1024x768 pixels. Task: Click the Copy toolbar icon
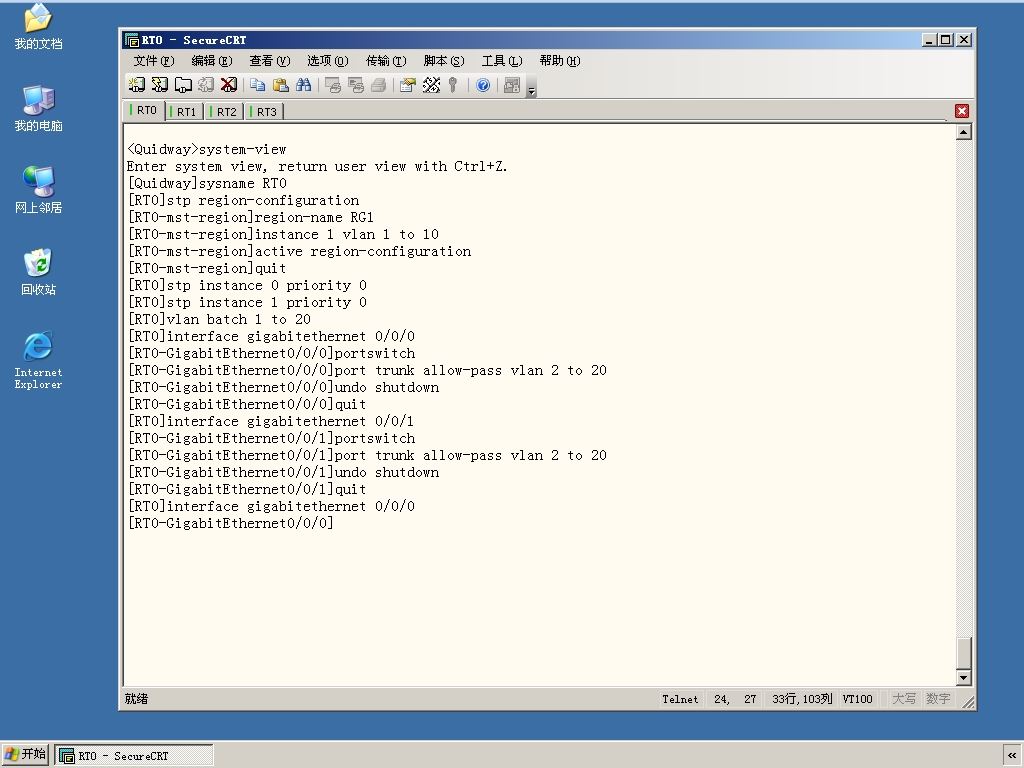coord(258,85)
